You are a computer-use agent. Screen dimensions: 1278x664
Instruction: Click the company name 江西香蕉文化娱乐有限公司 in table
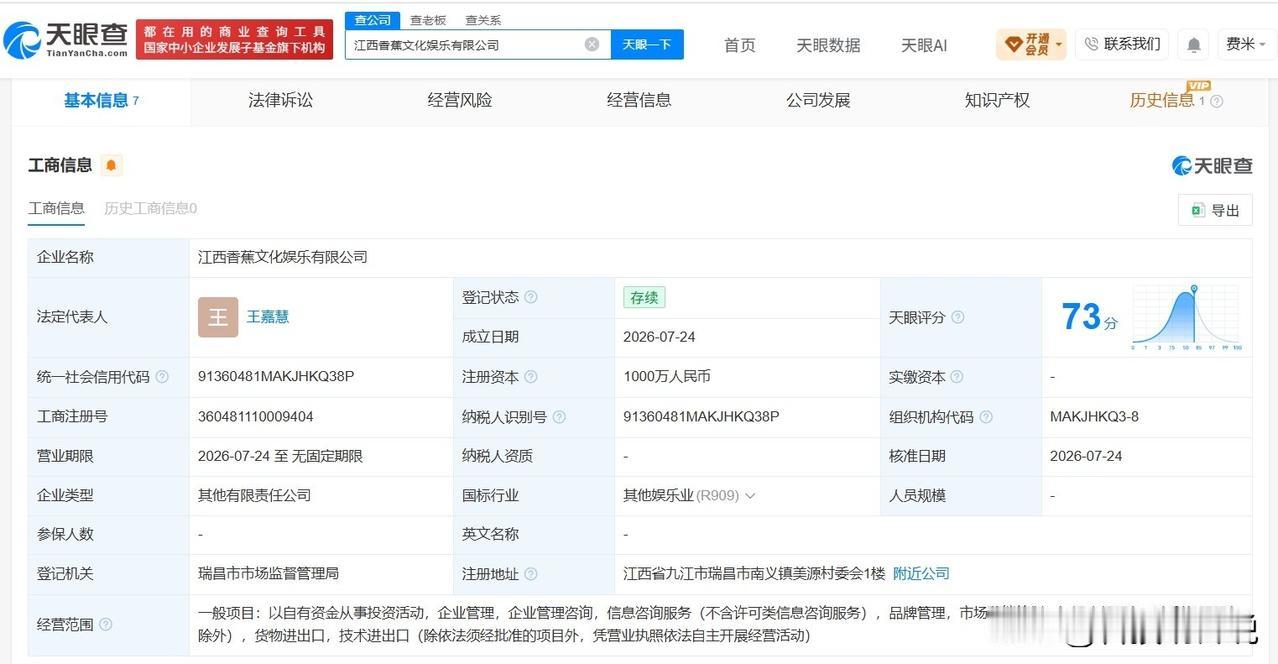pyautogui.click(x=283, y=257)
